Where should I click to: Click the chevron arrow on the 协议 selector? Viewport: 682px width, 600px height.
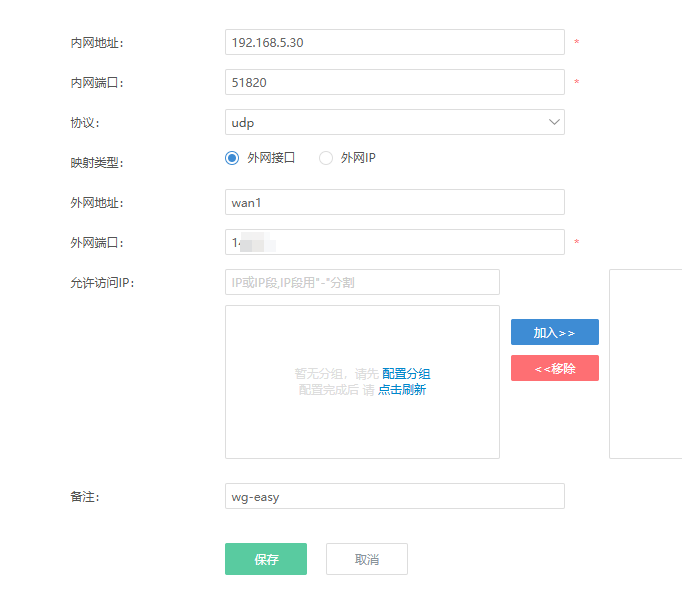pos(554,122)
